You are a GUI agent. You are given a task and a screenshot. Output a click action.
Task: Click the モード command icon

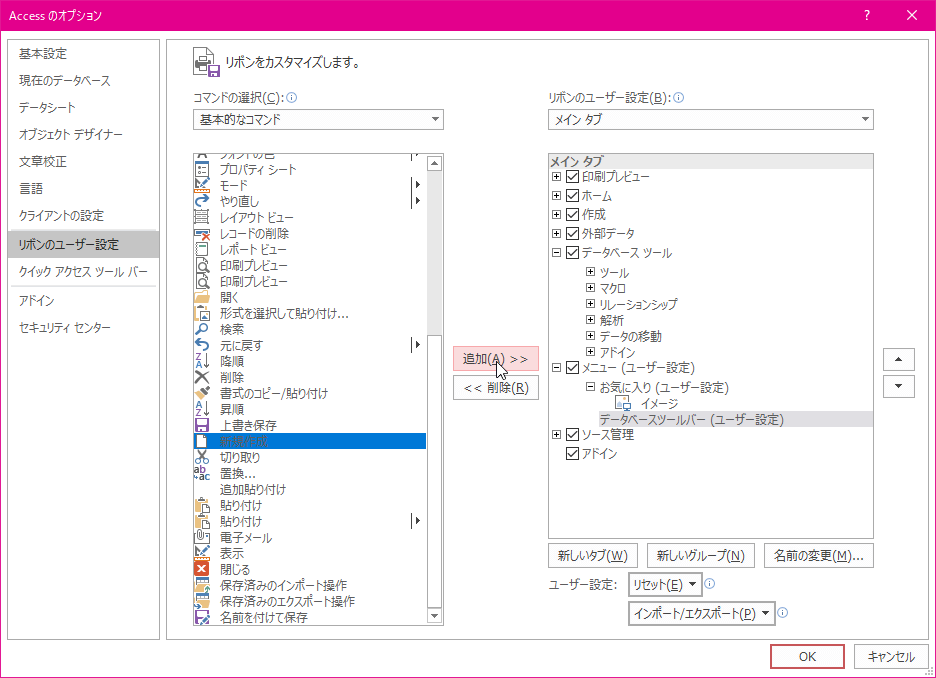click(x=202, y=186)
